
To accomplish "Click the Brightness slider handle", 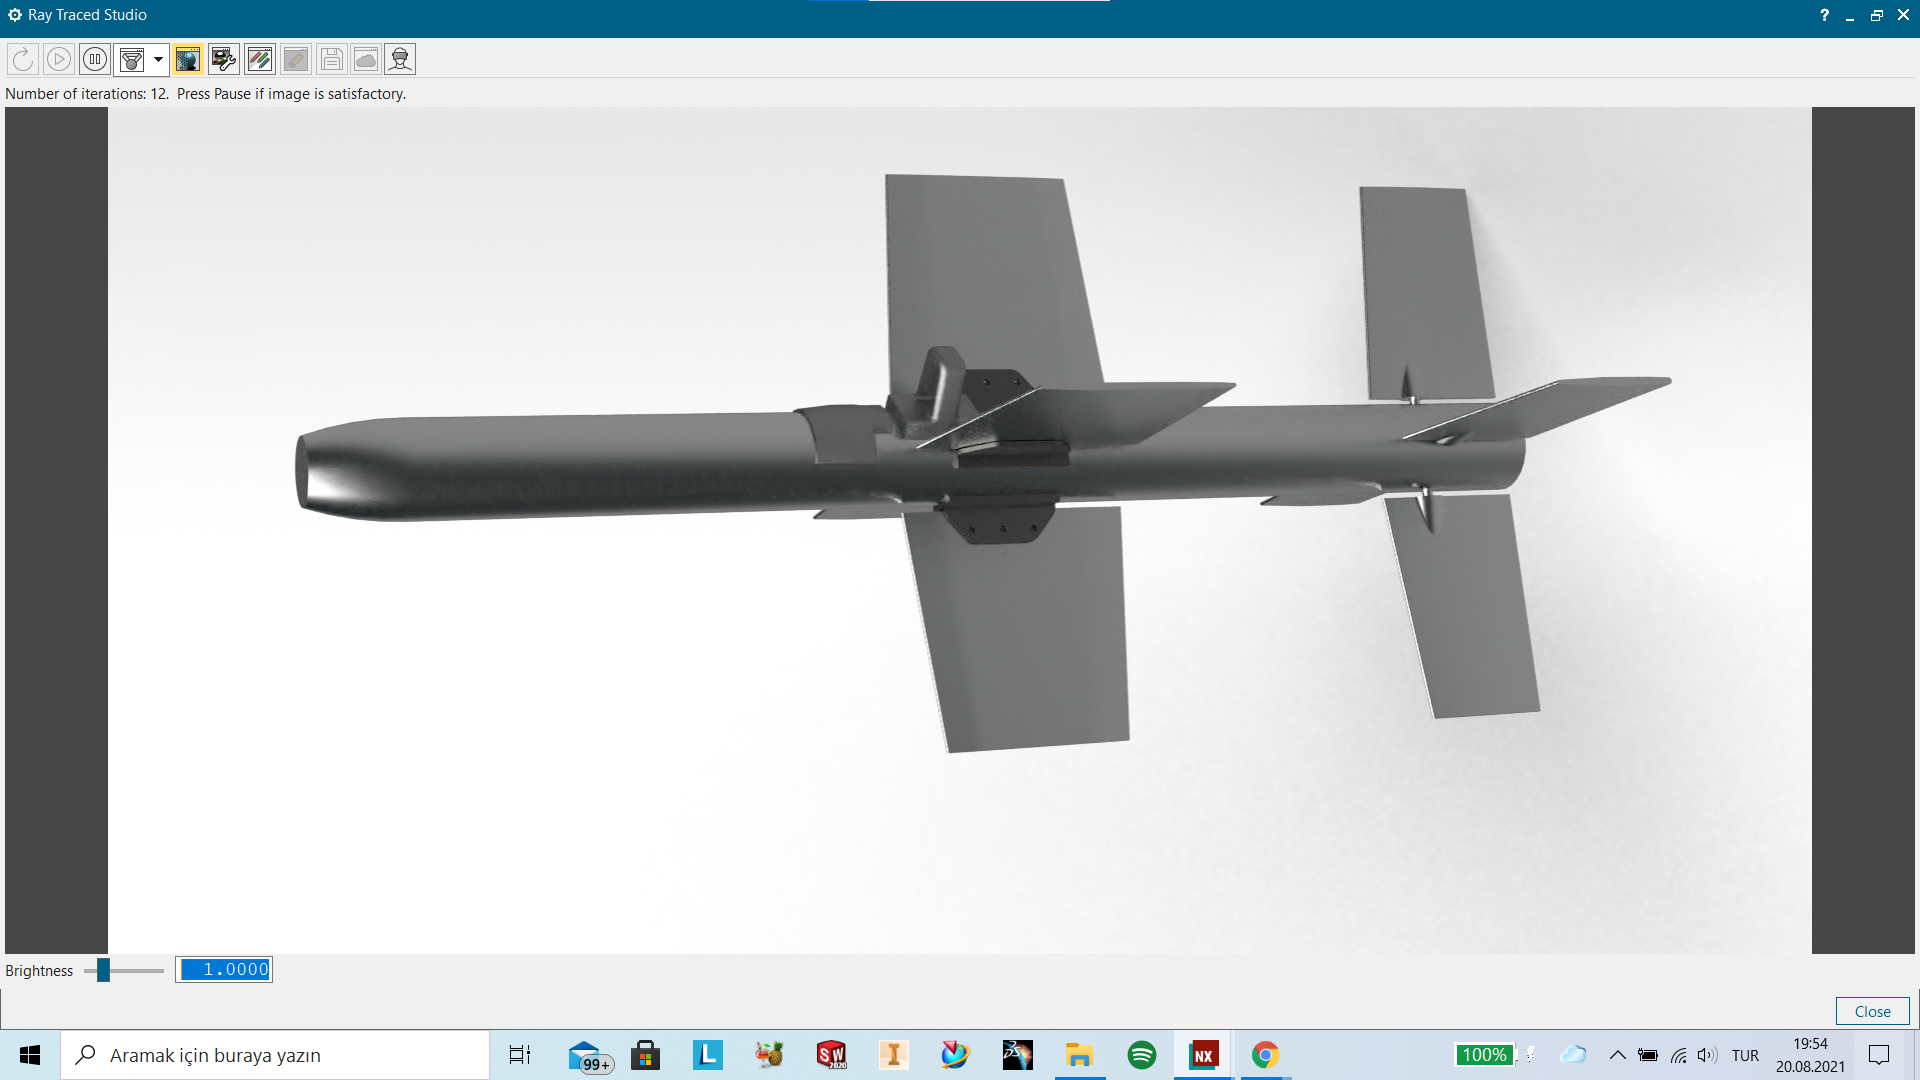I will (x=103, y=970).
